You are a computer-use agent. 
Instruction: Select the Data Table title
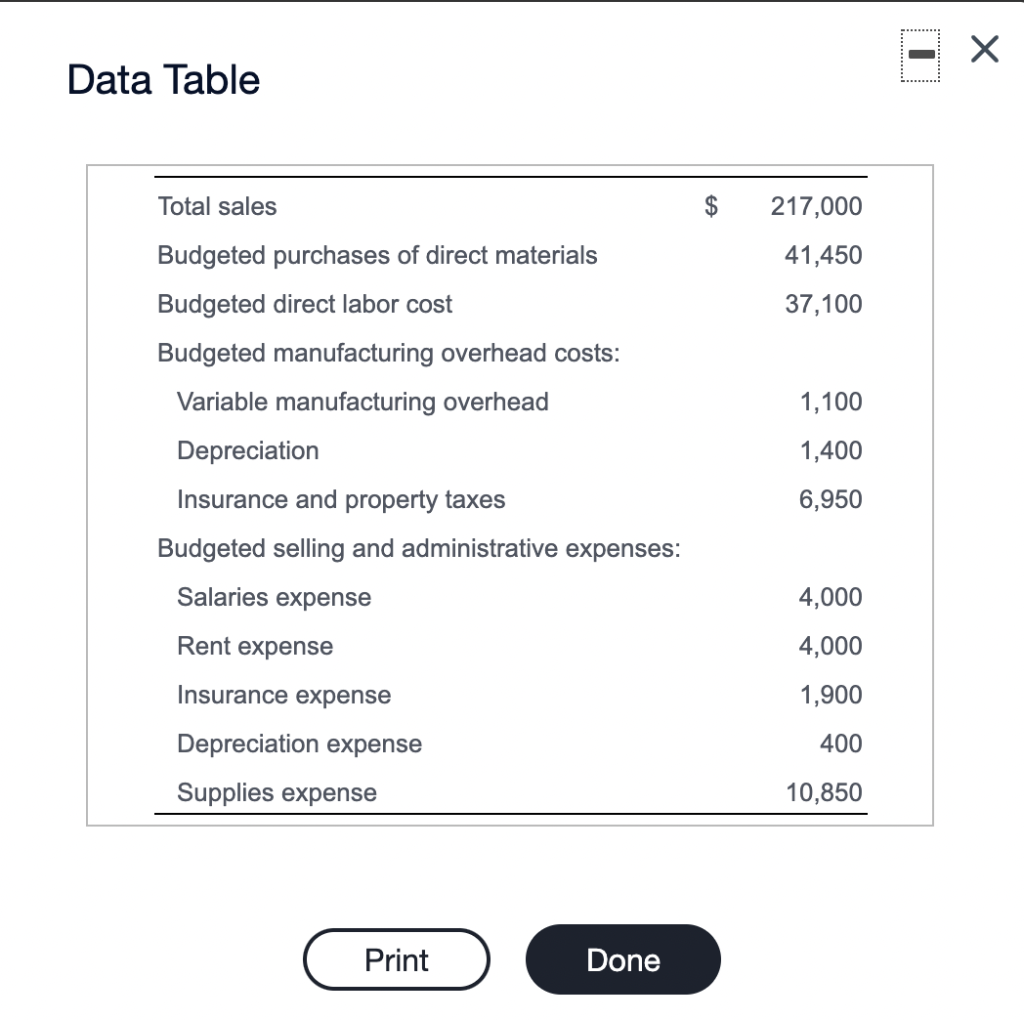(162, 79)
